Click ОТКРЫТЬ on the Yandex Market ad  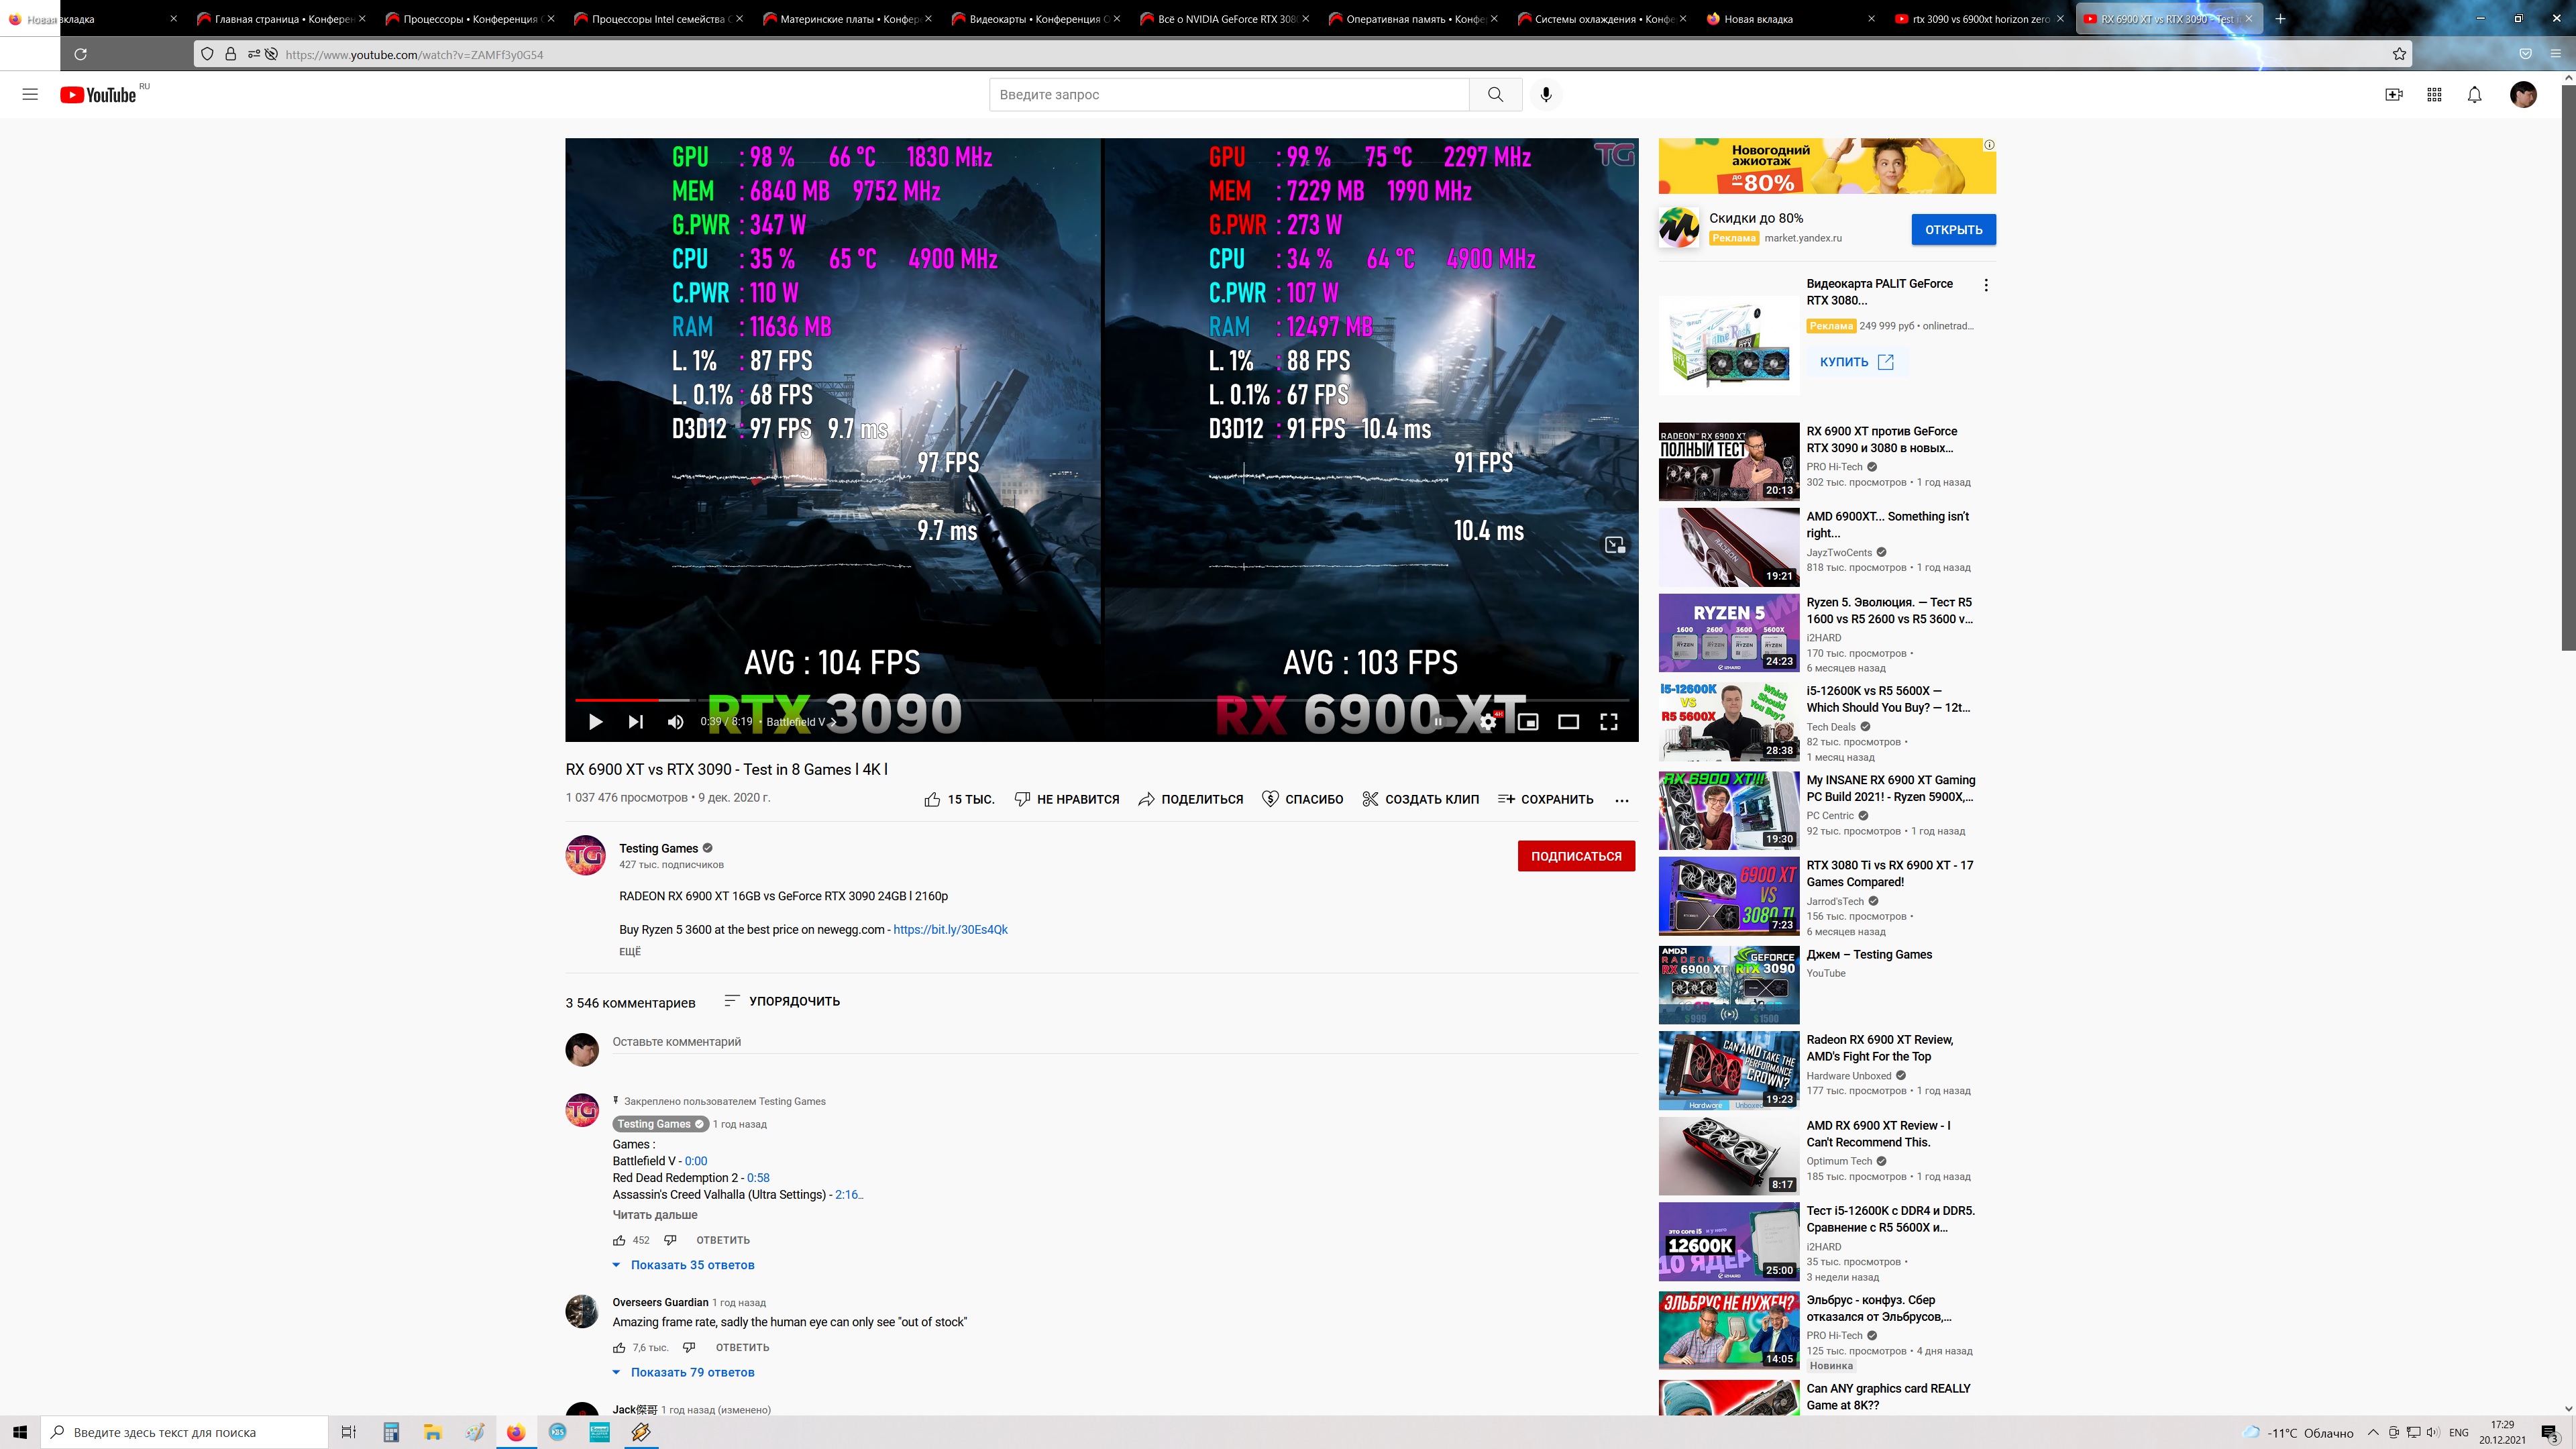[1953, 229]
